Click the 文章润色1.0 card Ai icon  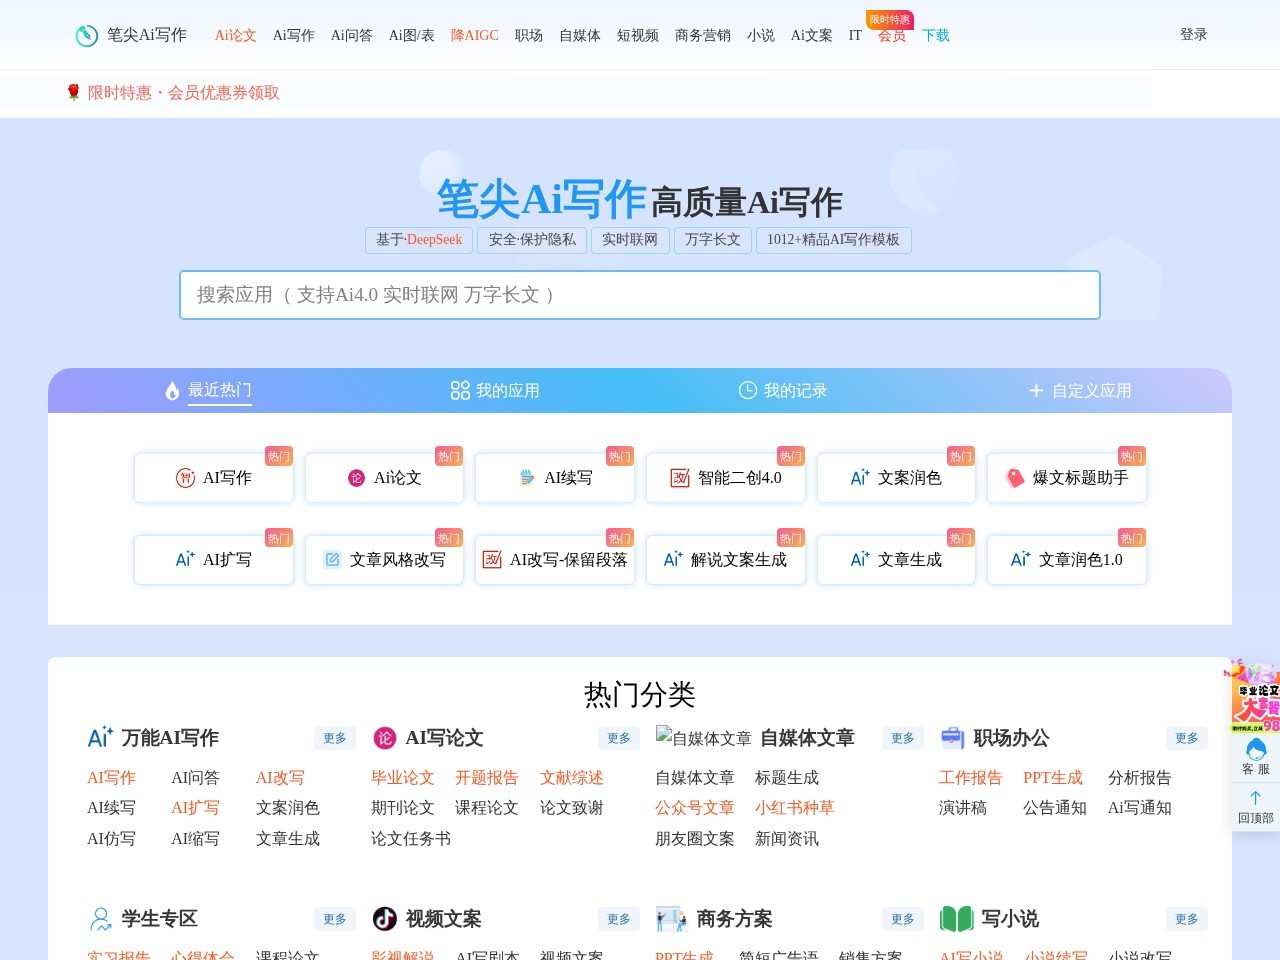pos(1020,560)
